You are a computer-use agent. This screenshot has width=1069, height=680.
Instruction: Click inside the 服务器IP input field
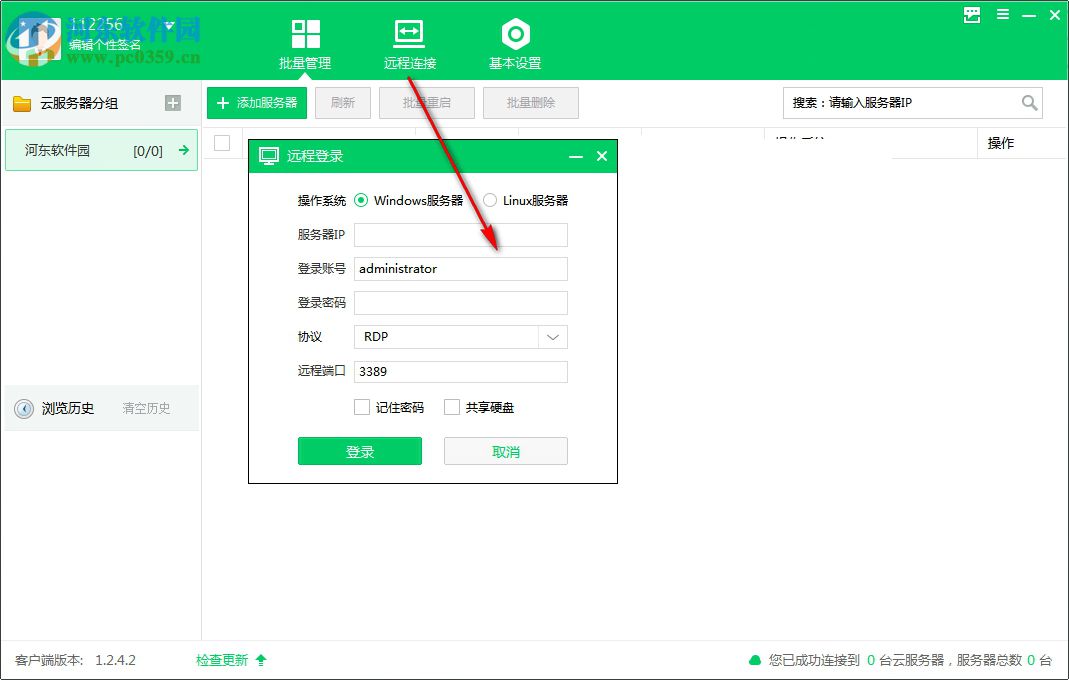pos(460,234)
